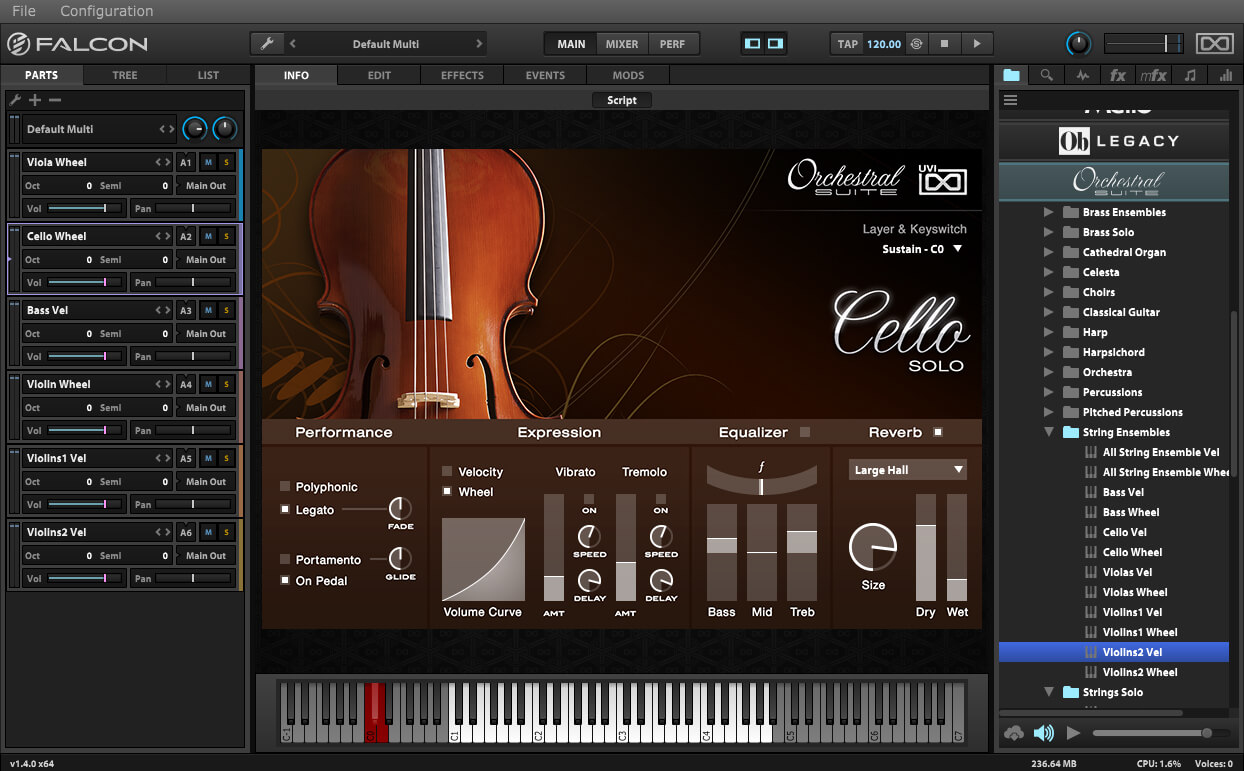Open the fx tab in browser
This screenshot has height=771, width=1244.
pyautogui.click(x=1118, y=75)
